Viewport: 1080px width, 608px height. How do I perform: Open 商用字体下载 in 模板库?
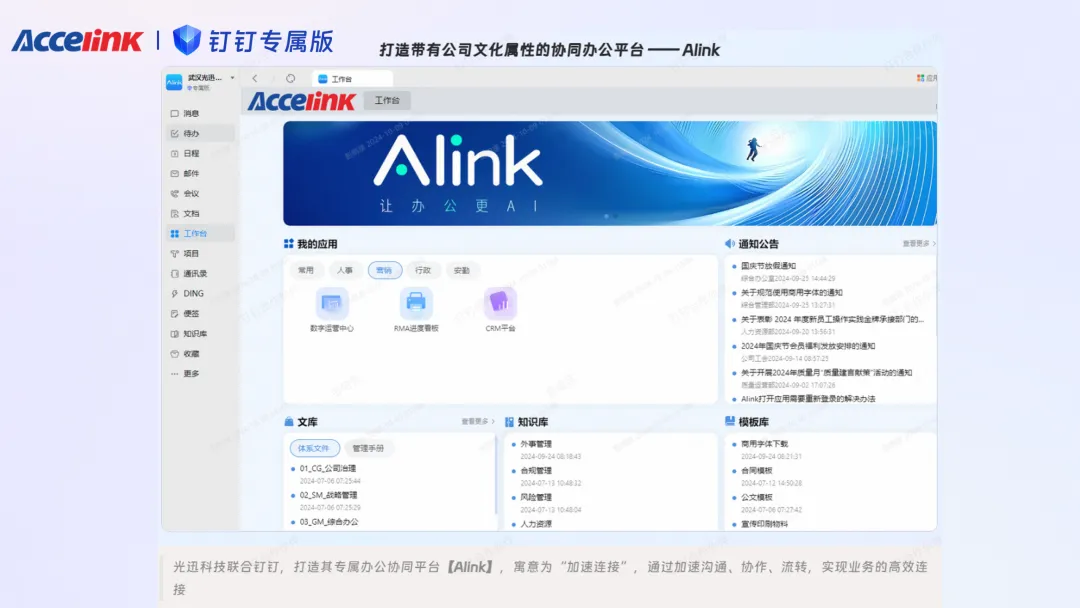point(765,444)
